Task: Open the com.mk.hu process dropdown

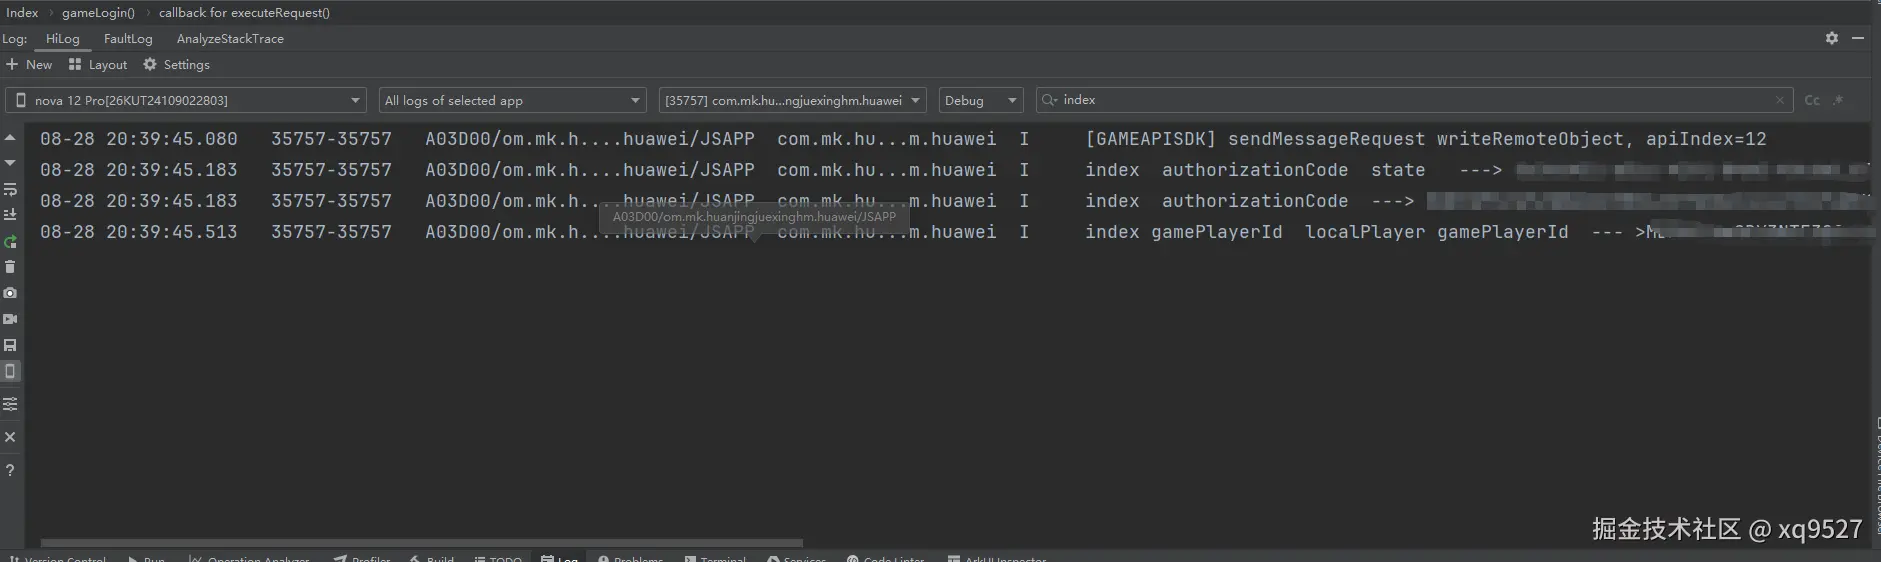Action: (792, 100)
